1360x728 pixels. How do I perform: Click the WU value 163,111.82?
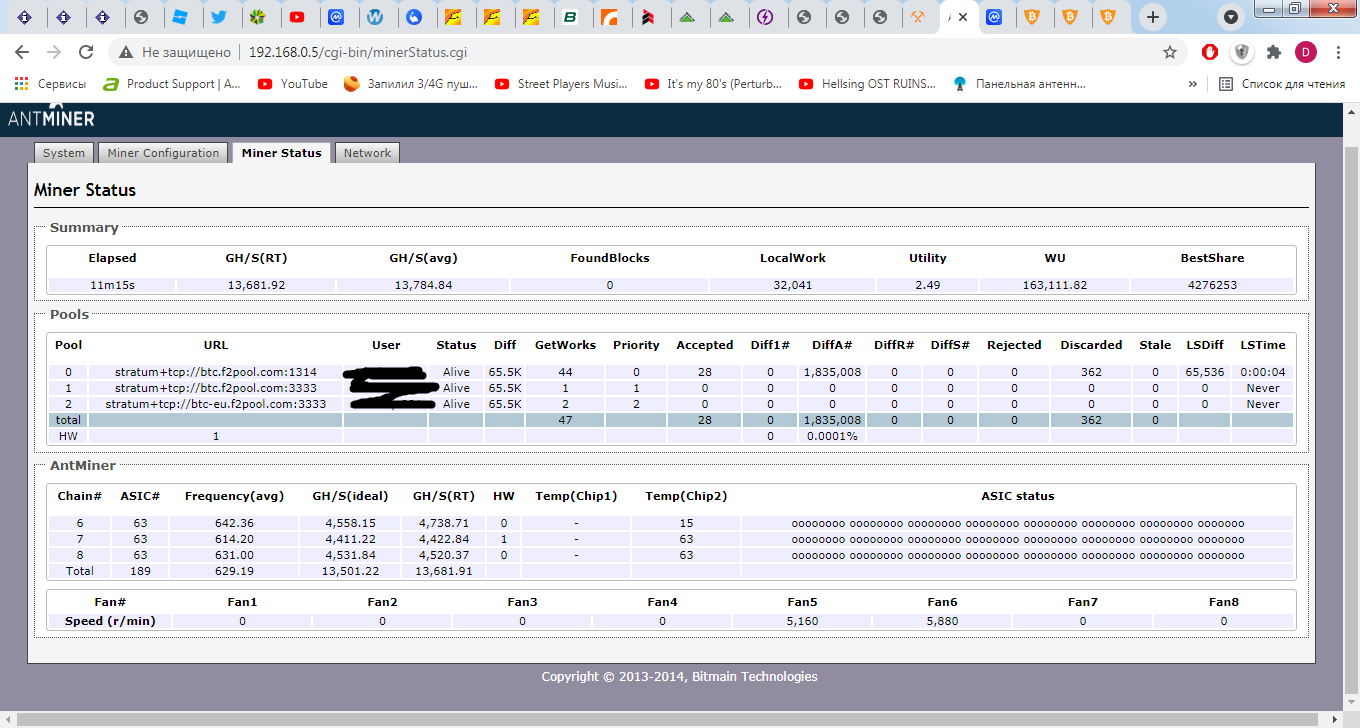pos(1053,285)
